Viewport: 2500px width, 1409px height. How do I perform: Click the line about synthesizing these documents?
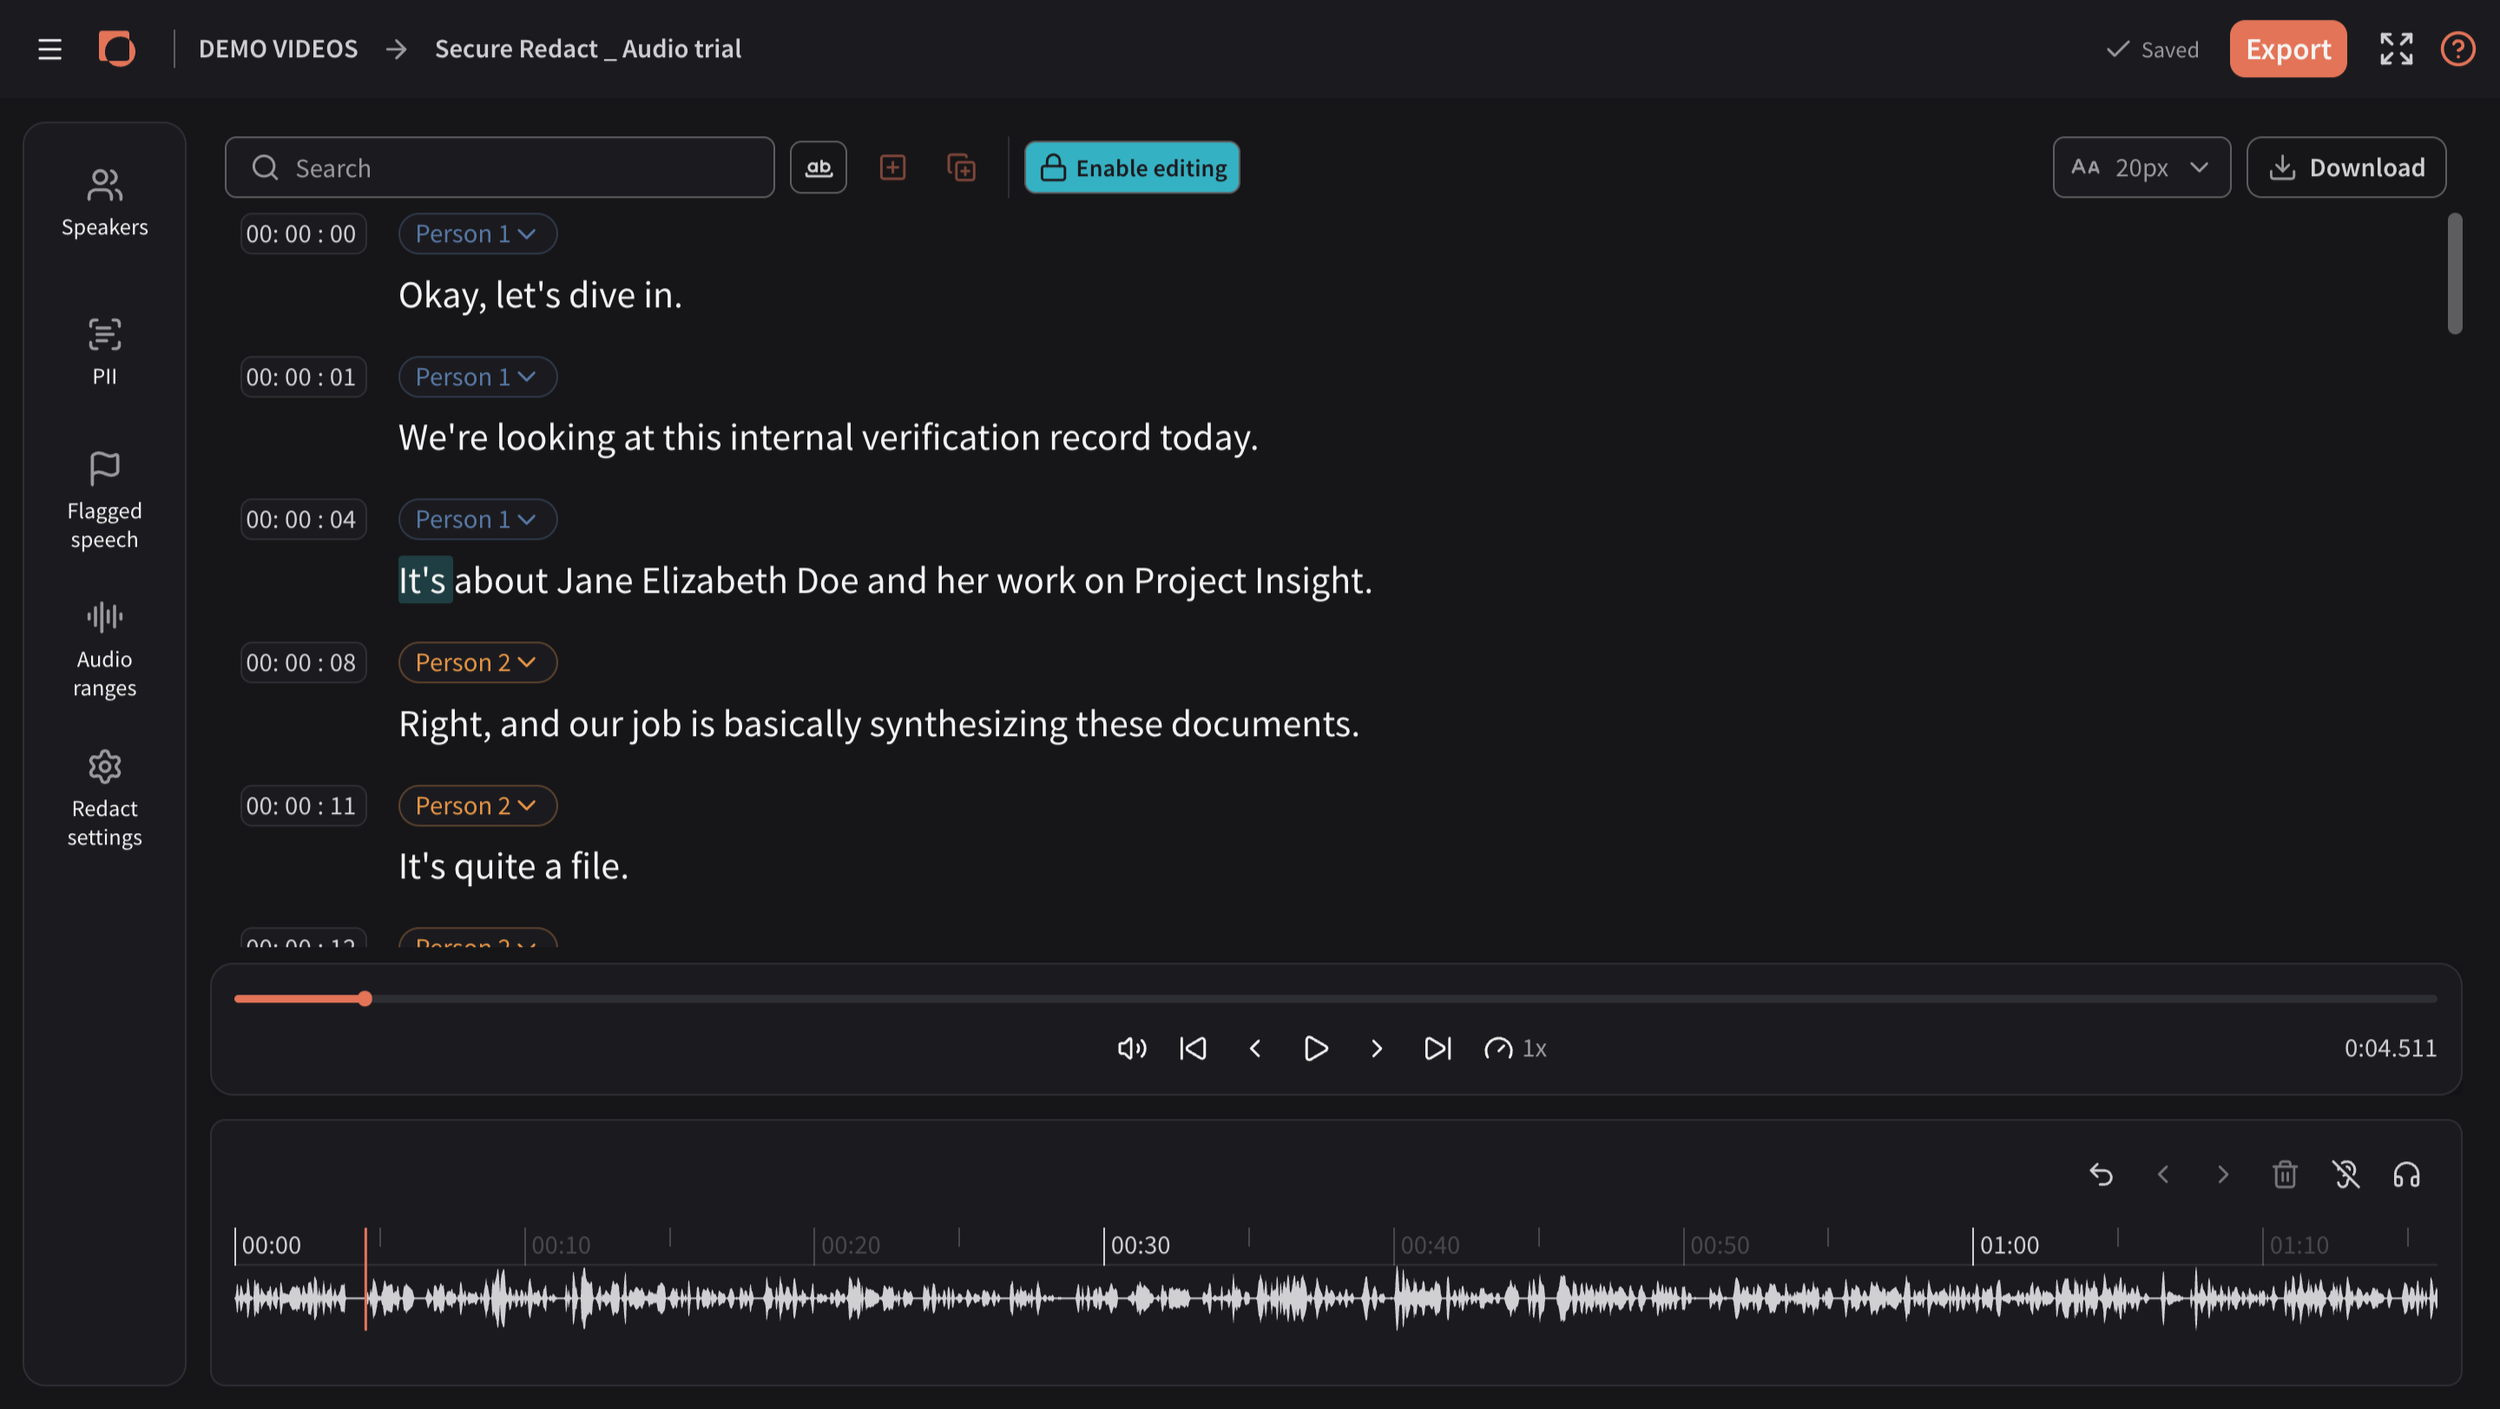(879, 723)
